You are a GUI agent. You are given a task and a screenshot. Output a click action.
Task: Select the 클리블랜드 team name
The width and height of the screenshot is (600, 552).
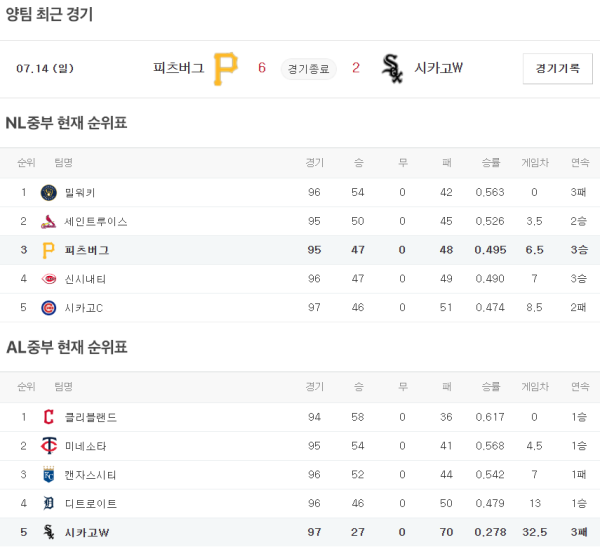pyautogui.click(x=91, y=417)
